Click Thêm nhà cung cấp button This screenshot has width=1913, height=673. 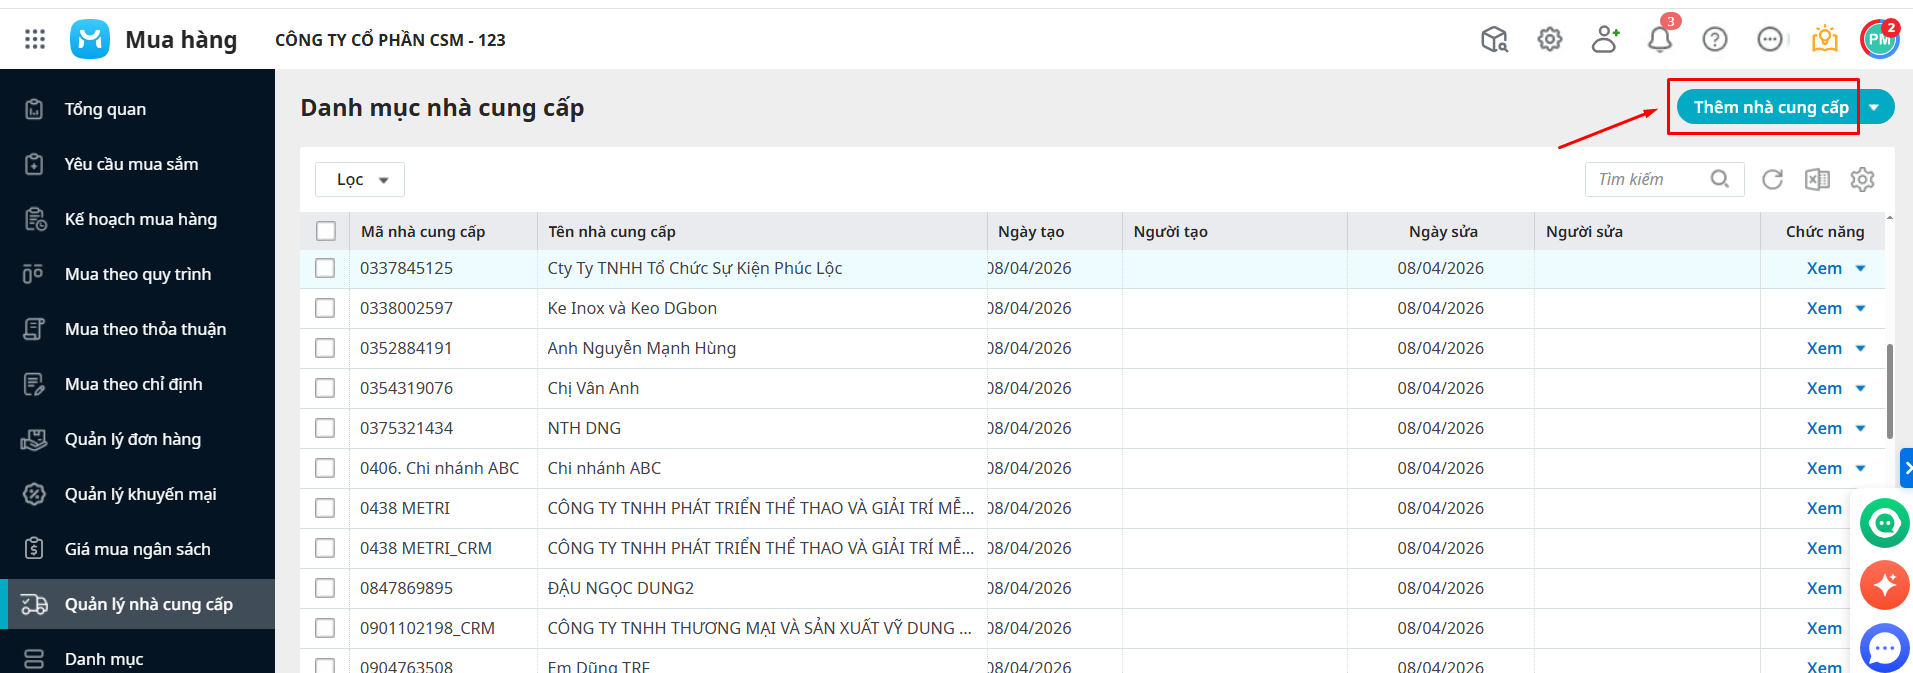tap(1770, 107)
